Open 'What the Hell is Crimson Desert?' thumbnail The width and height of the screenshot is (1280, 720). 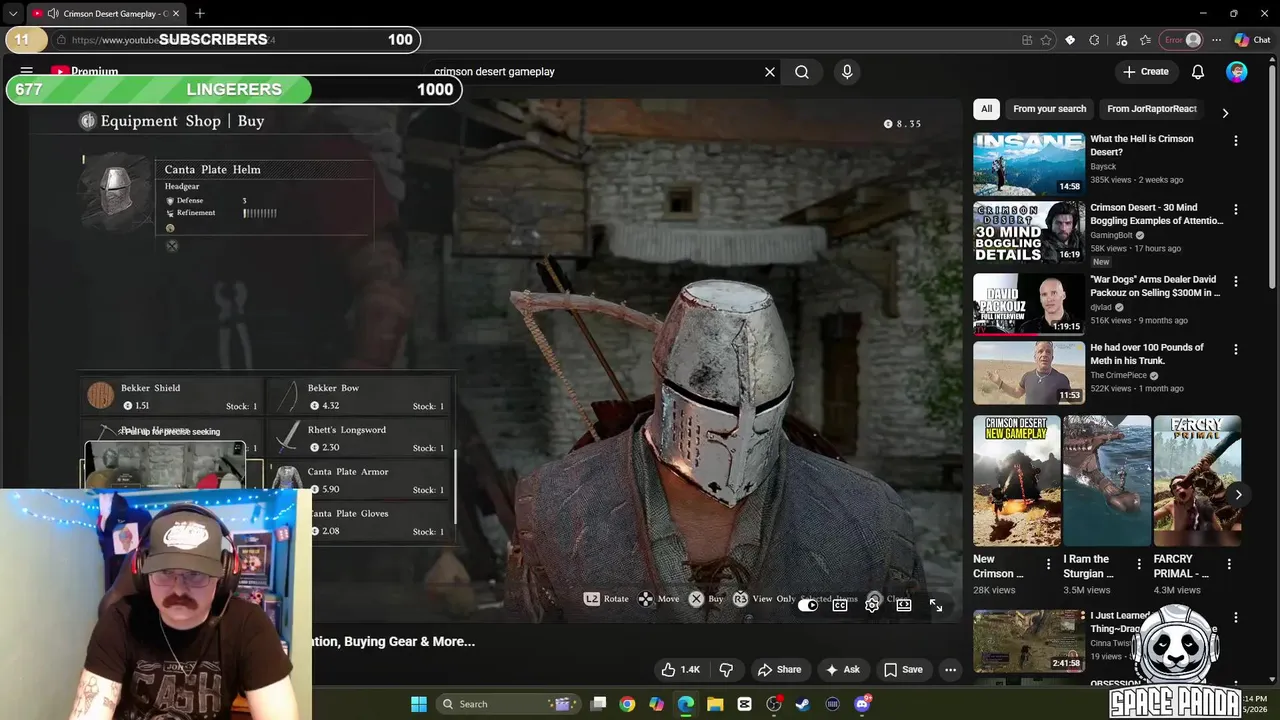(x=1029, y=164)
